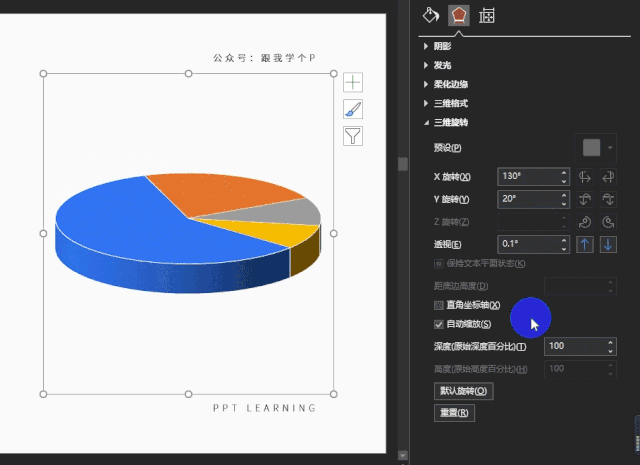The width and height of the screenshot is (640, 465).
Task: Click the Z counter-clockwise rotation icon
Action: tap(608, 222)
